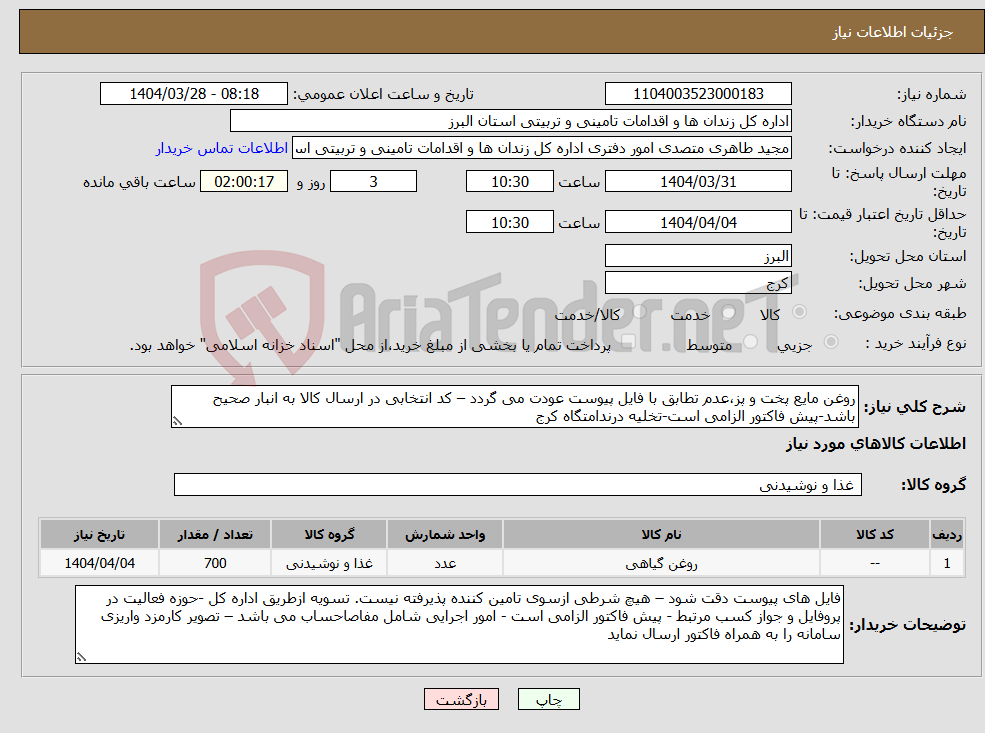This screenshot has width=985, height=733.
Task: Click the price validity date 1404/04/04 field
Action: 698,222
